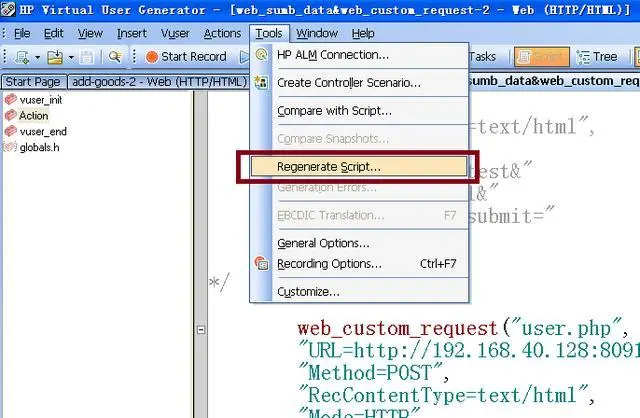Image resolution: width=640 pixels, height=418 pixels.
Task: Select Action in script tree
Action: click(x=33, y=116)
